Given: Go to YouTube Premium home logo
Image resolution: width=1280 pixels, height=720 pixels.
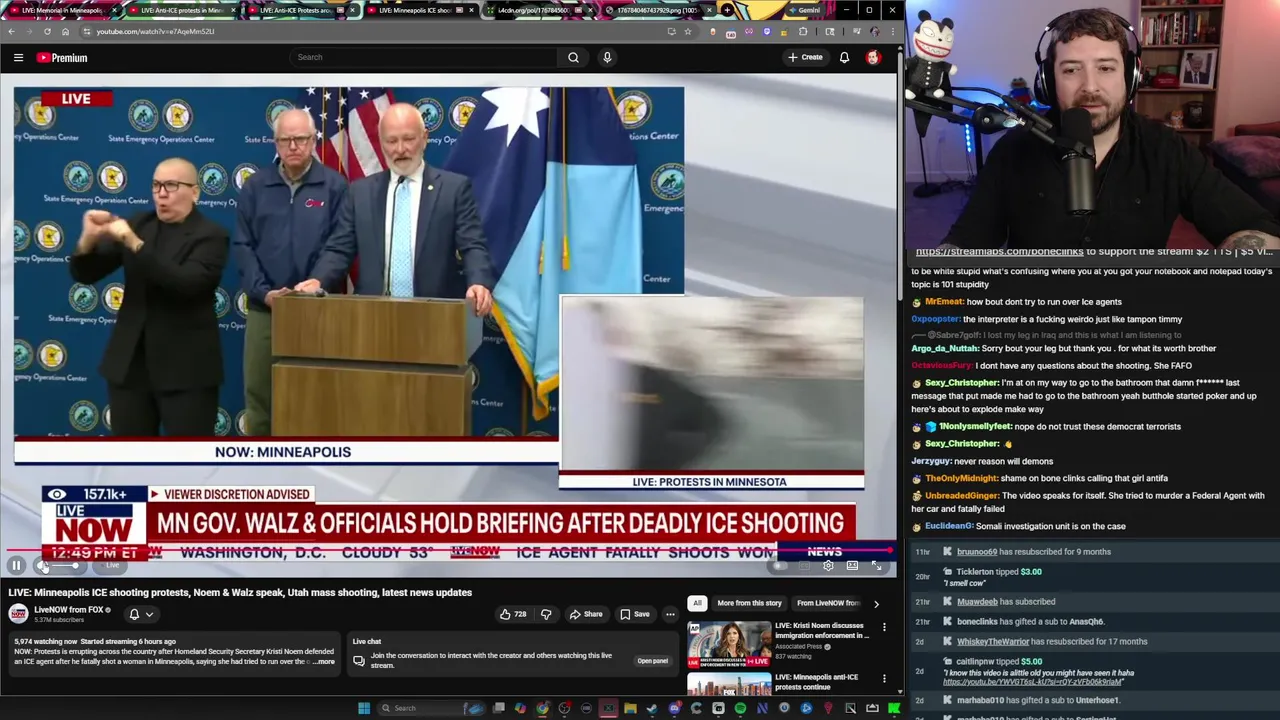Looking at the screenshot, I should point(62,58).
